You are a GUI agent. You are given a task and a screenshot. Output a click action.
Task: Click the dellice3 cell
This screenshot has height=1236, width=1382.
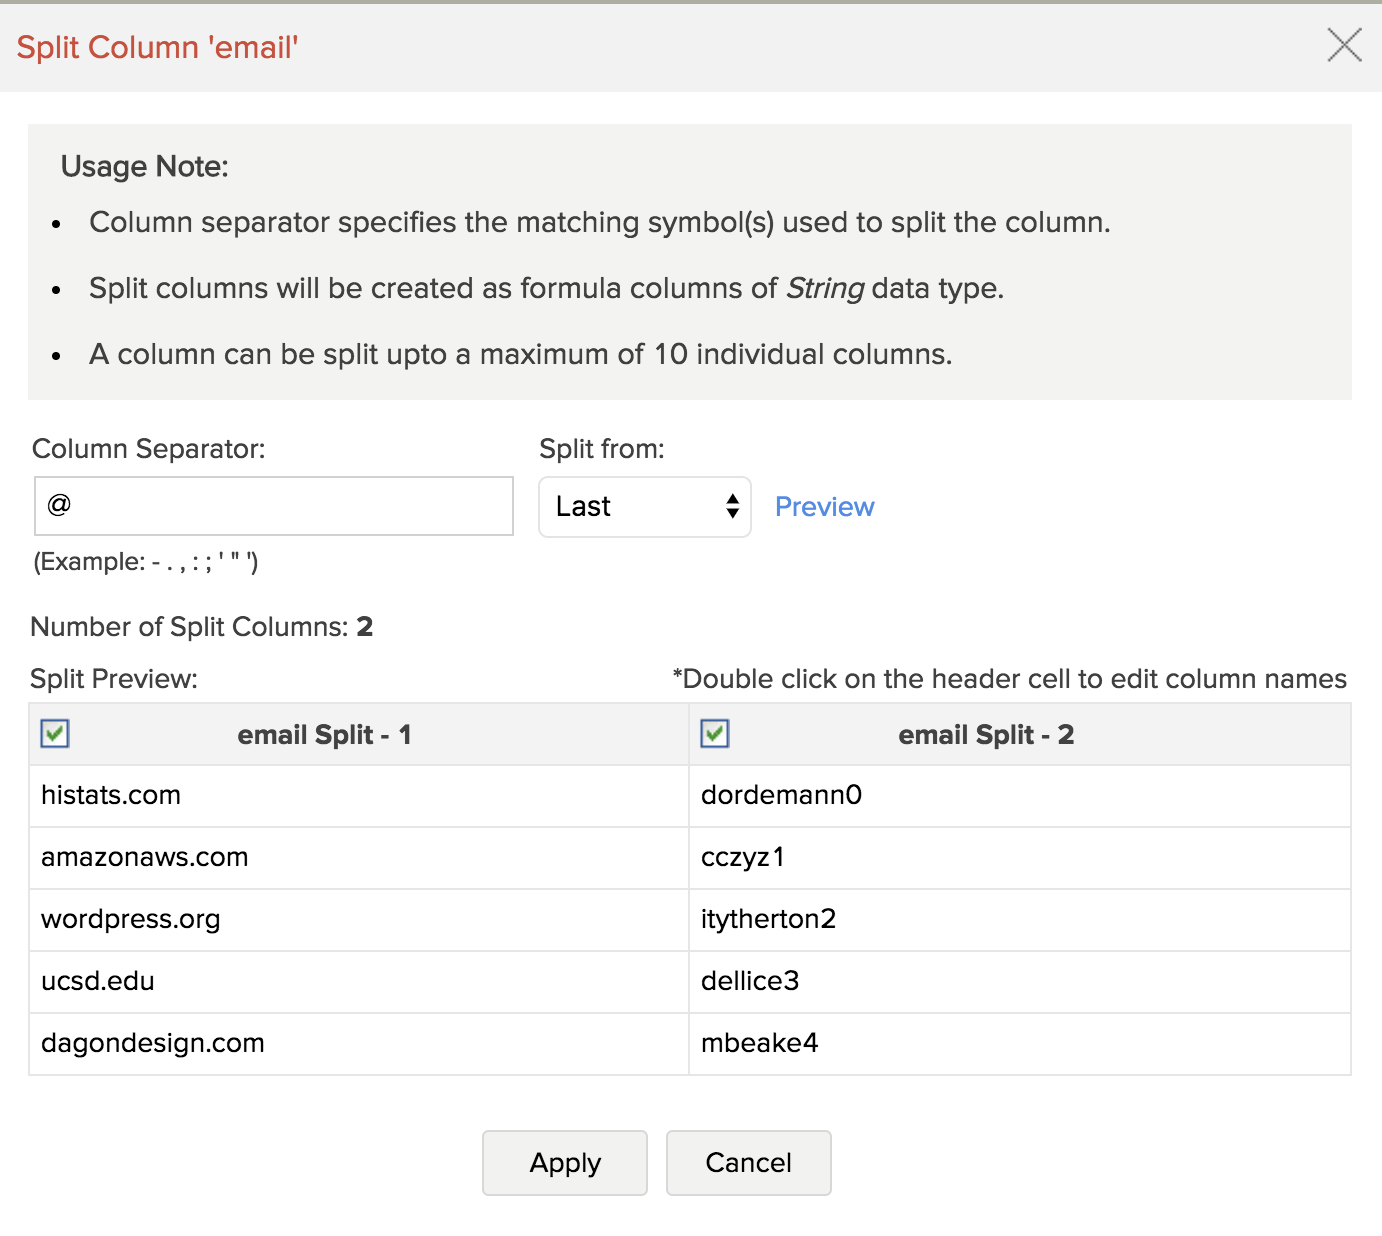[750, 982]
